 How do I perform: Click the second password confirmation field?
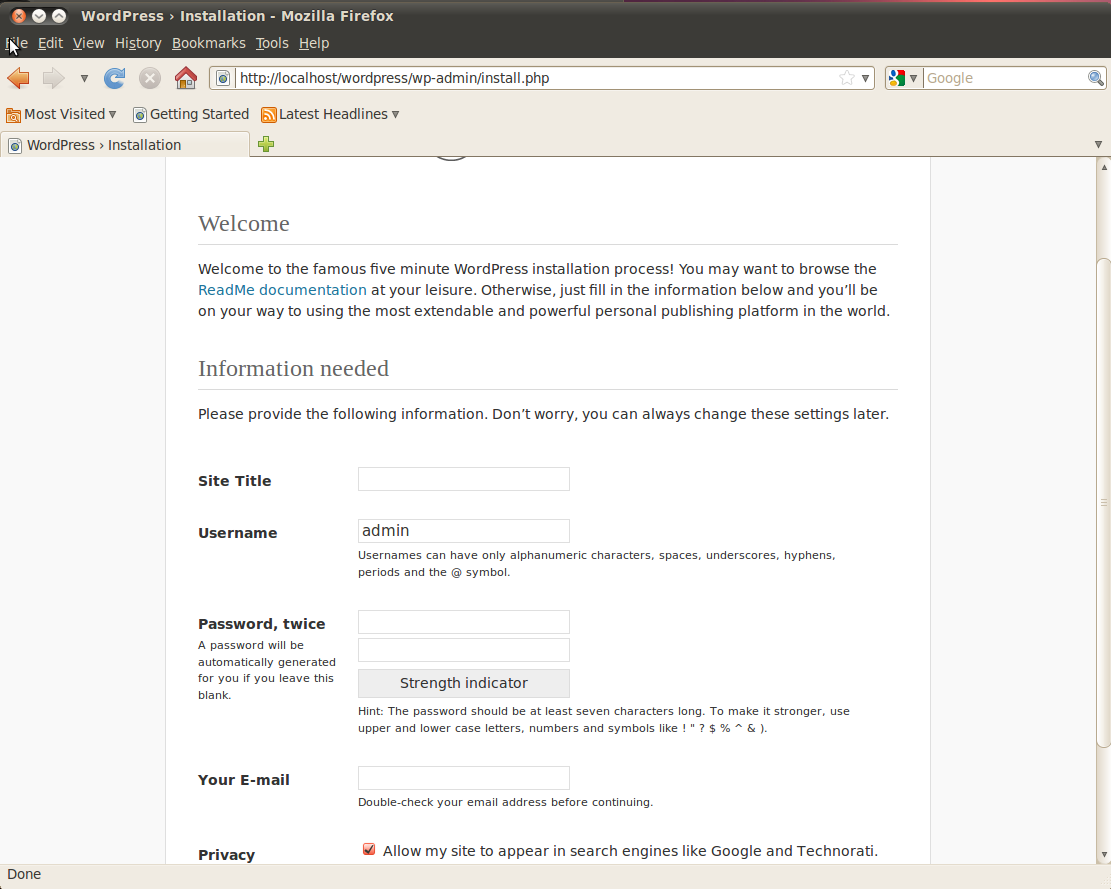pos(463,650)
